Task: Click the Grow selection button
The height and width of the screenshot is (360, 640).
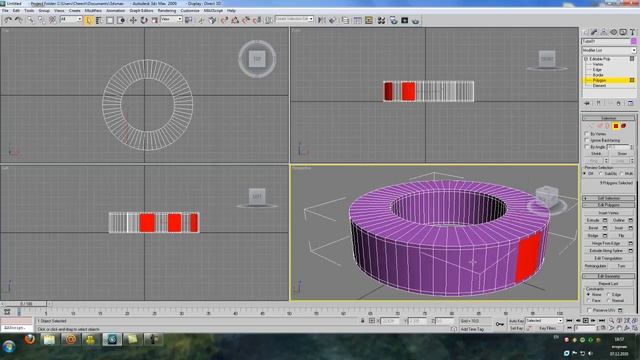Action: click(x=622, y=153)
